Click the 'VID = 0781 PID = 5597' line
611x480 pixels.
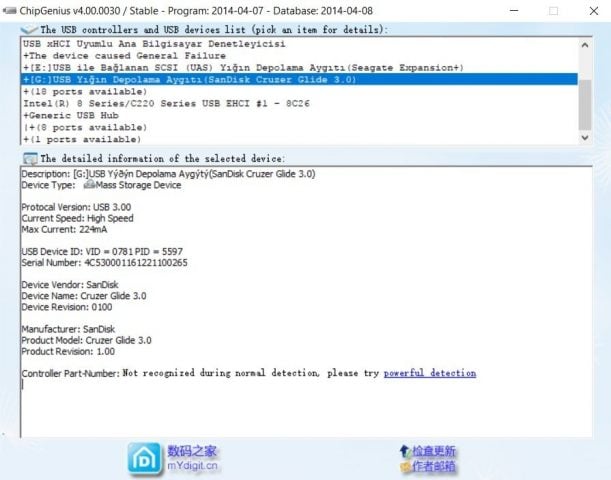102,252
